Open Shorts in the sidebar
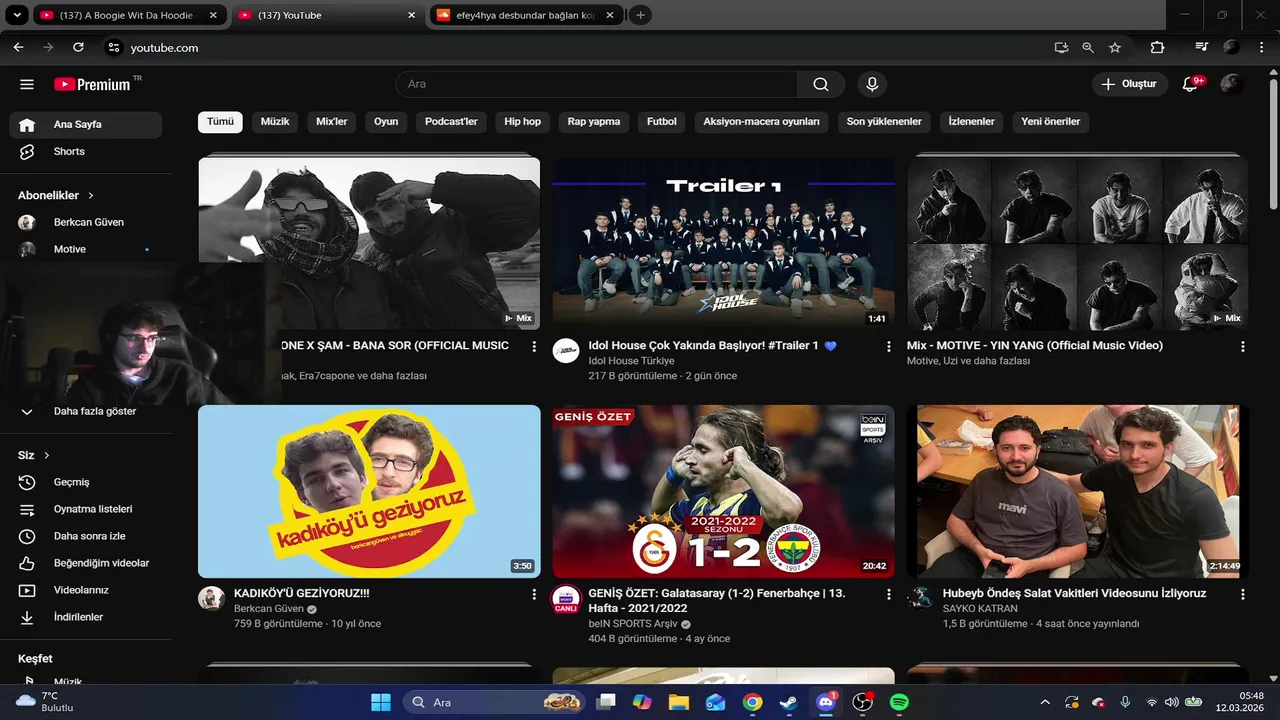Viewport: 1280px width, 720px height. click(86, 152)
